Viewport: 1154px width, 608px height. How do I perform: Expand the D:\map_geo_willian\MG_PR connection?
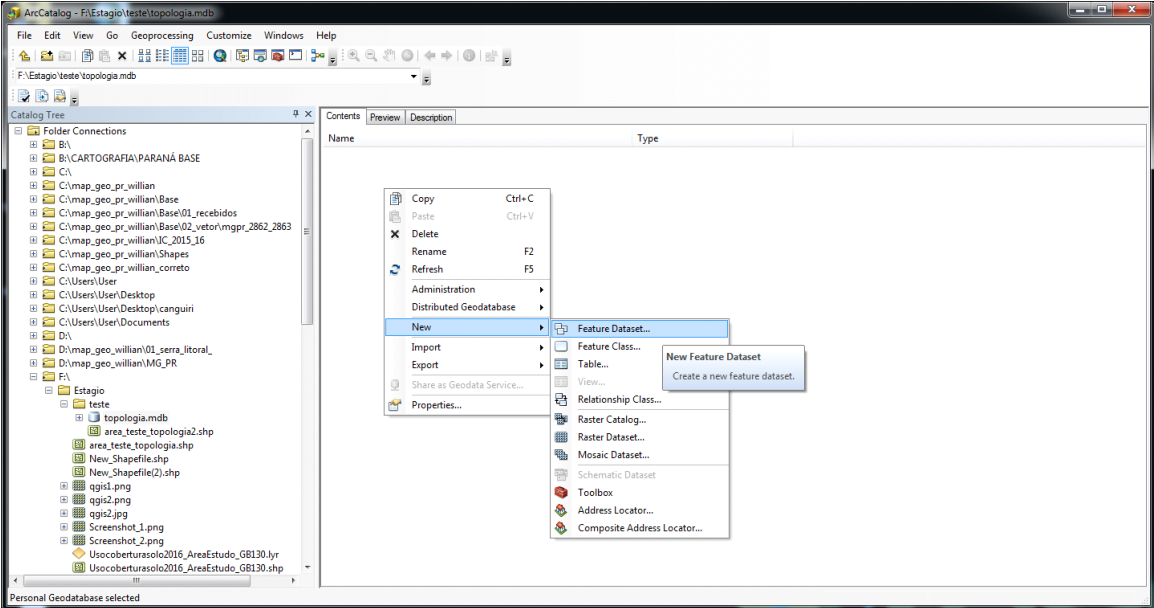click(33, 364)
